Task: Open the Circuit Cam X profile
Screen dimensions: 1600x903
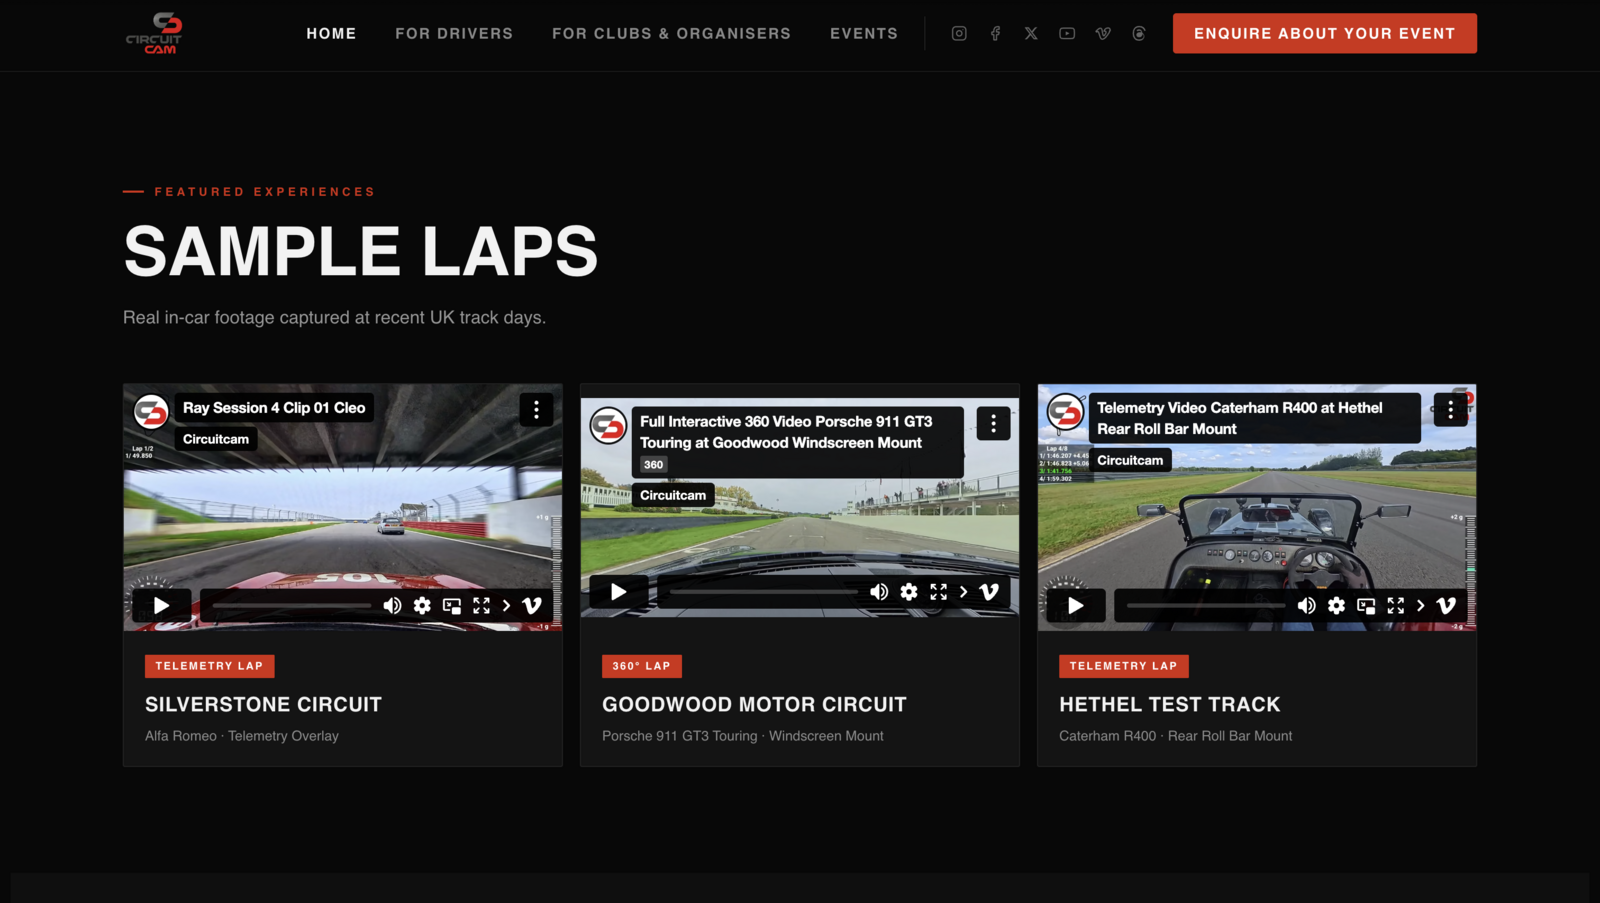Action: click(x=1031, y=33)
